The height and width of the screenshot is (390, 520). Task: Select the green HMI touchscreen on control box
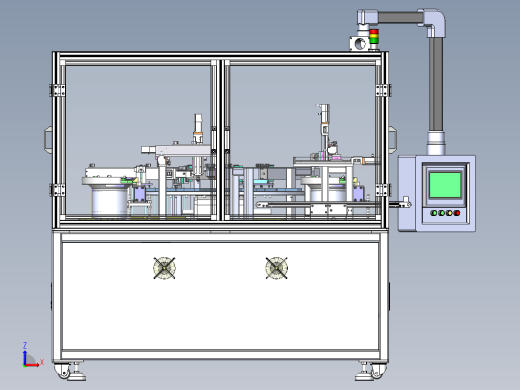pos(445,185)
